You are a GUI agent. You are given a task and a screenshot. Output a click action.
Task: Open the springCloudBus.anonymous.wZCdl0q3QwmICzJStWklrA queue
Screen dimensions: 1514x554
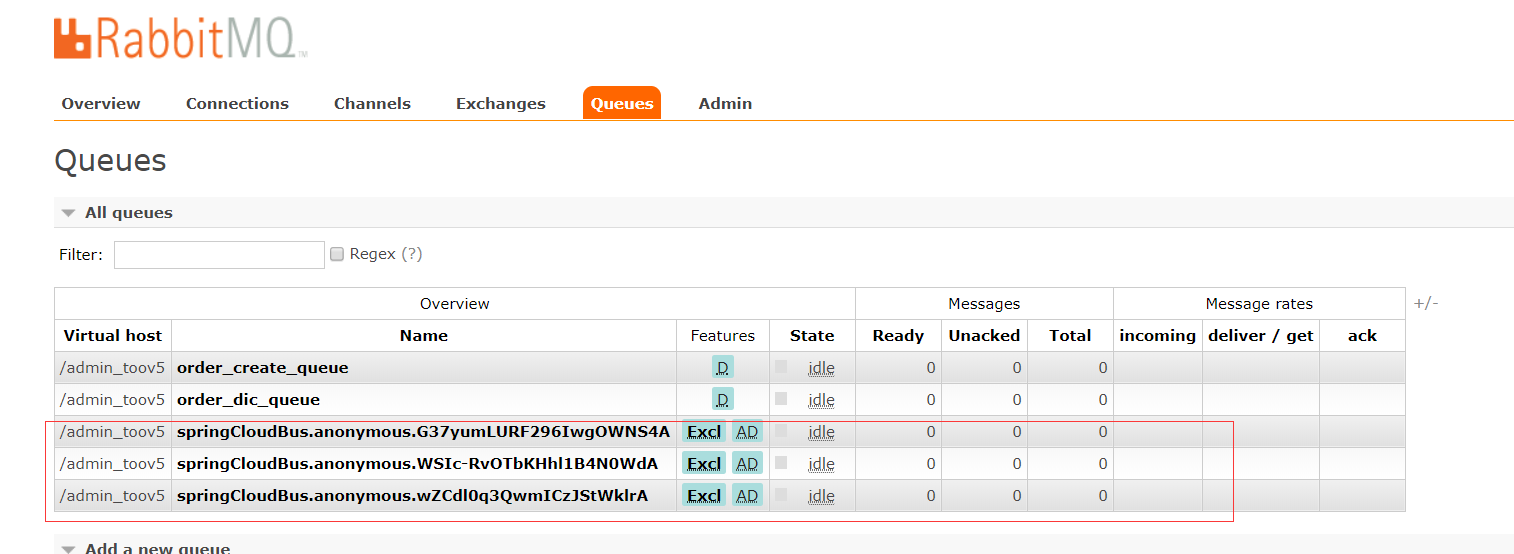click(x=412, y=496)
